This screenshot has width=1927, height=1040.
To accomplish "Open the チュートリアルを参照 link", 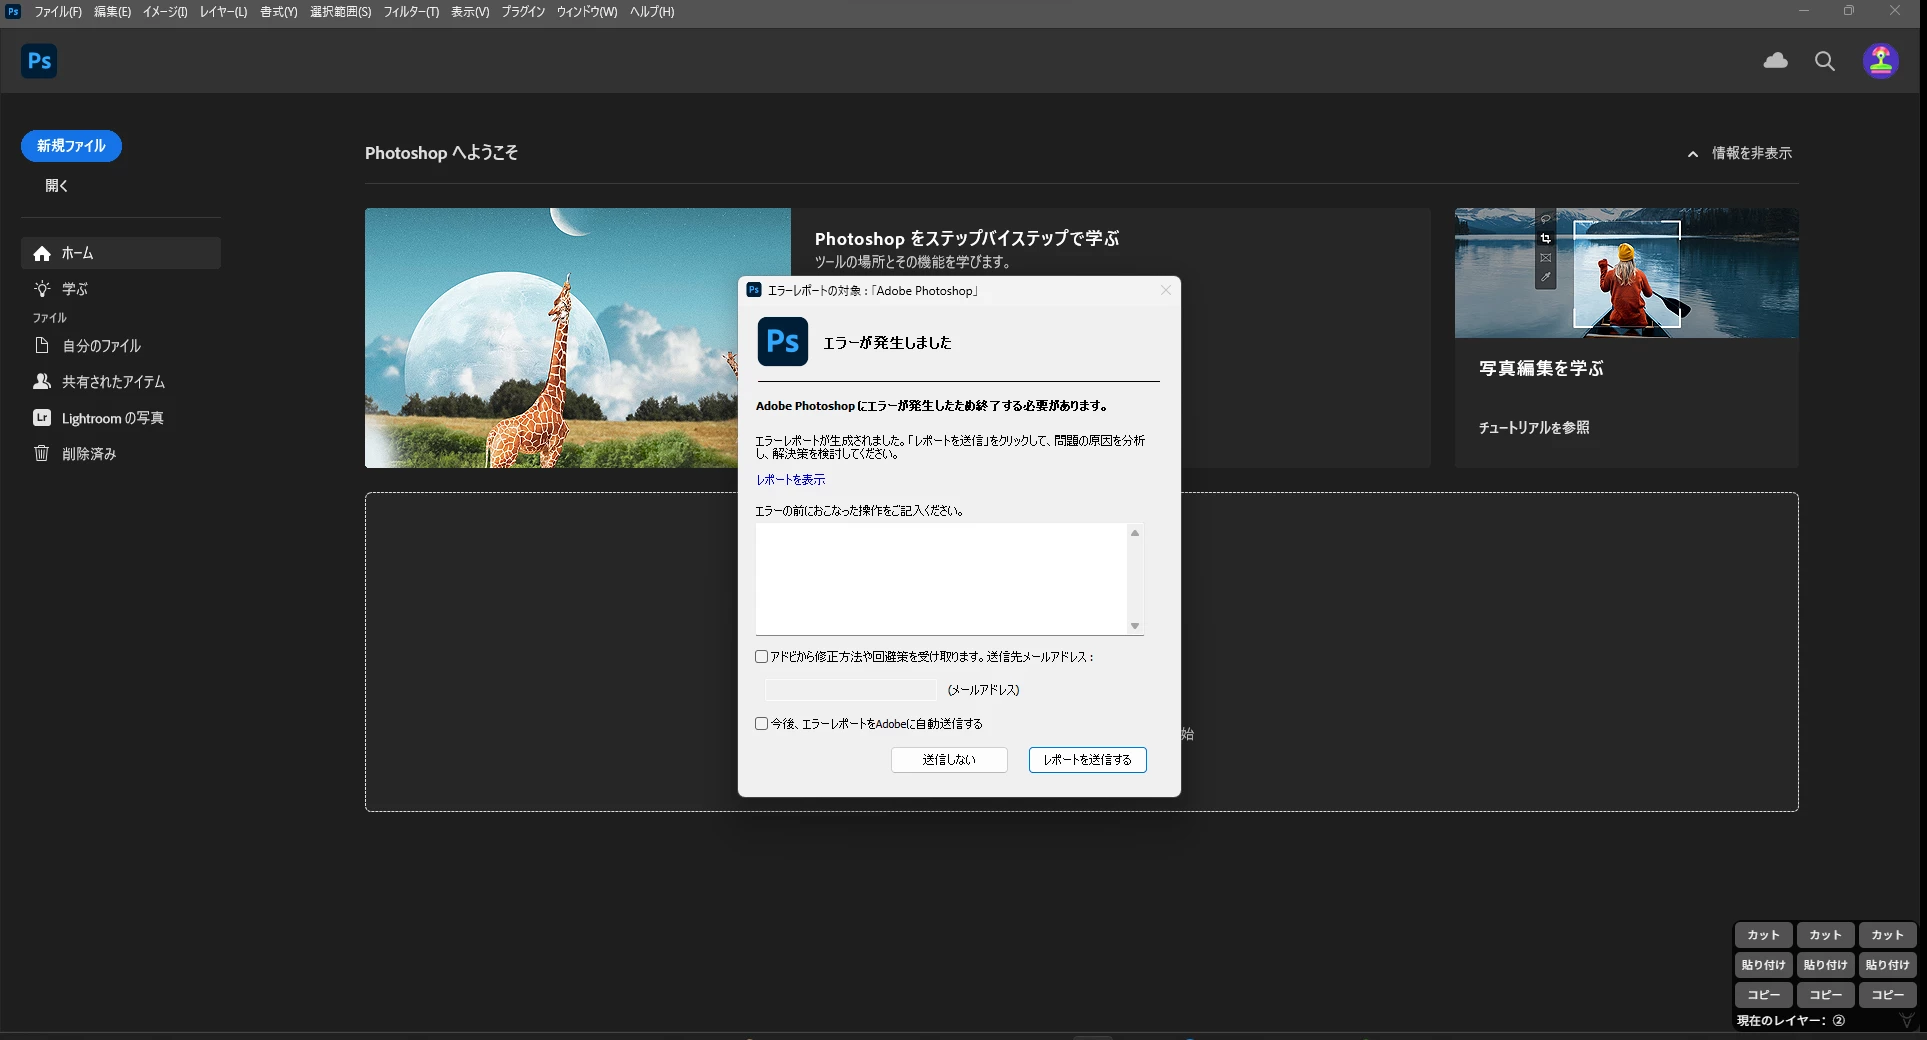I will coord(1534,427).
